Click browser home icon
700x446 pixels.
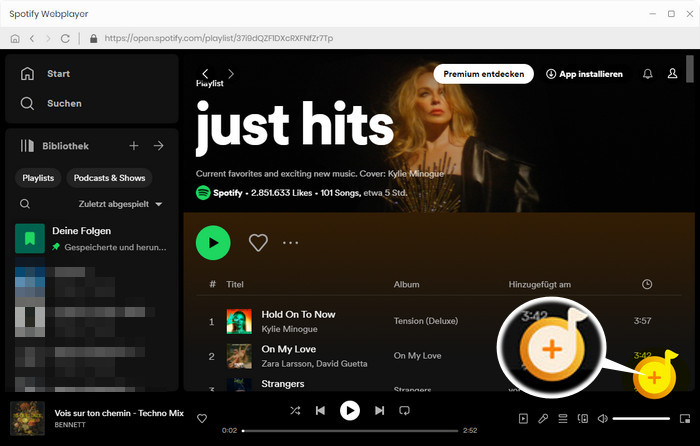tap(15, 38)
